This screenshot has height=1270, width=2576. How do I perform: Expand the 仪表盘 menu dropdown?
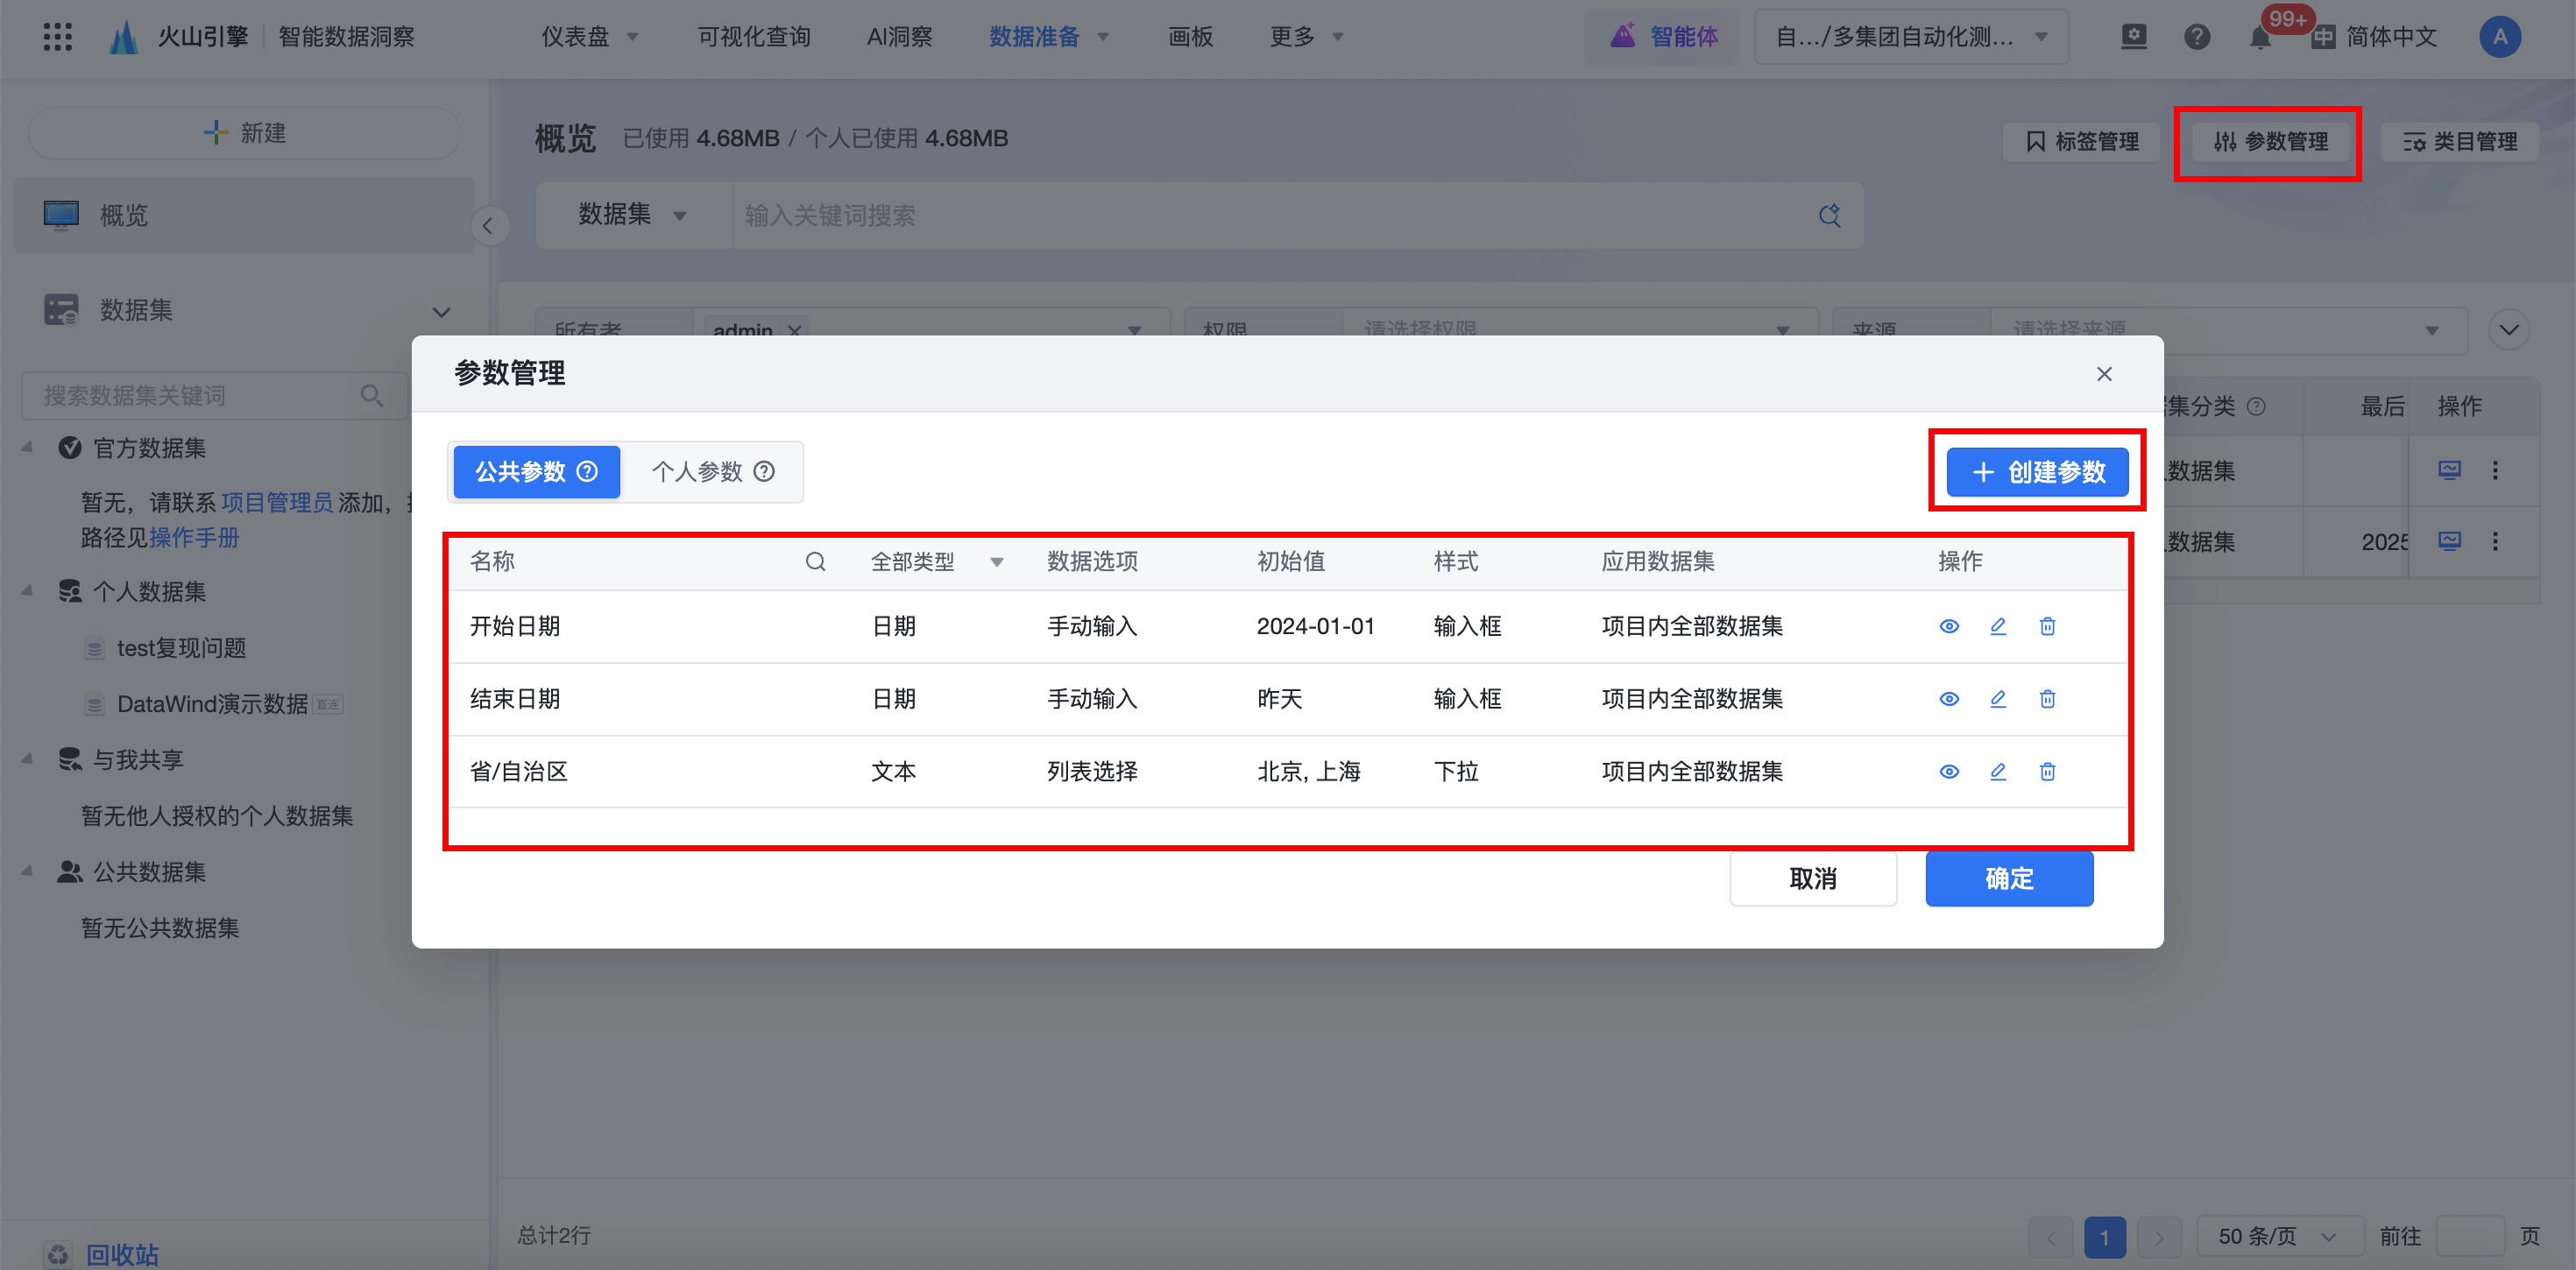point(589,38)
